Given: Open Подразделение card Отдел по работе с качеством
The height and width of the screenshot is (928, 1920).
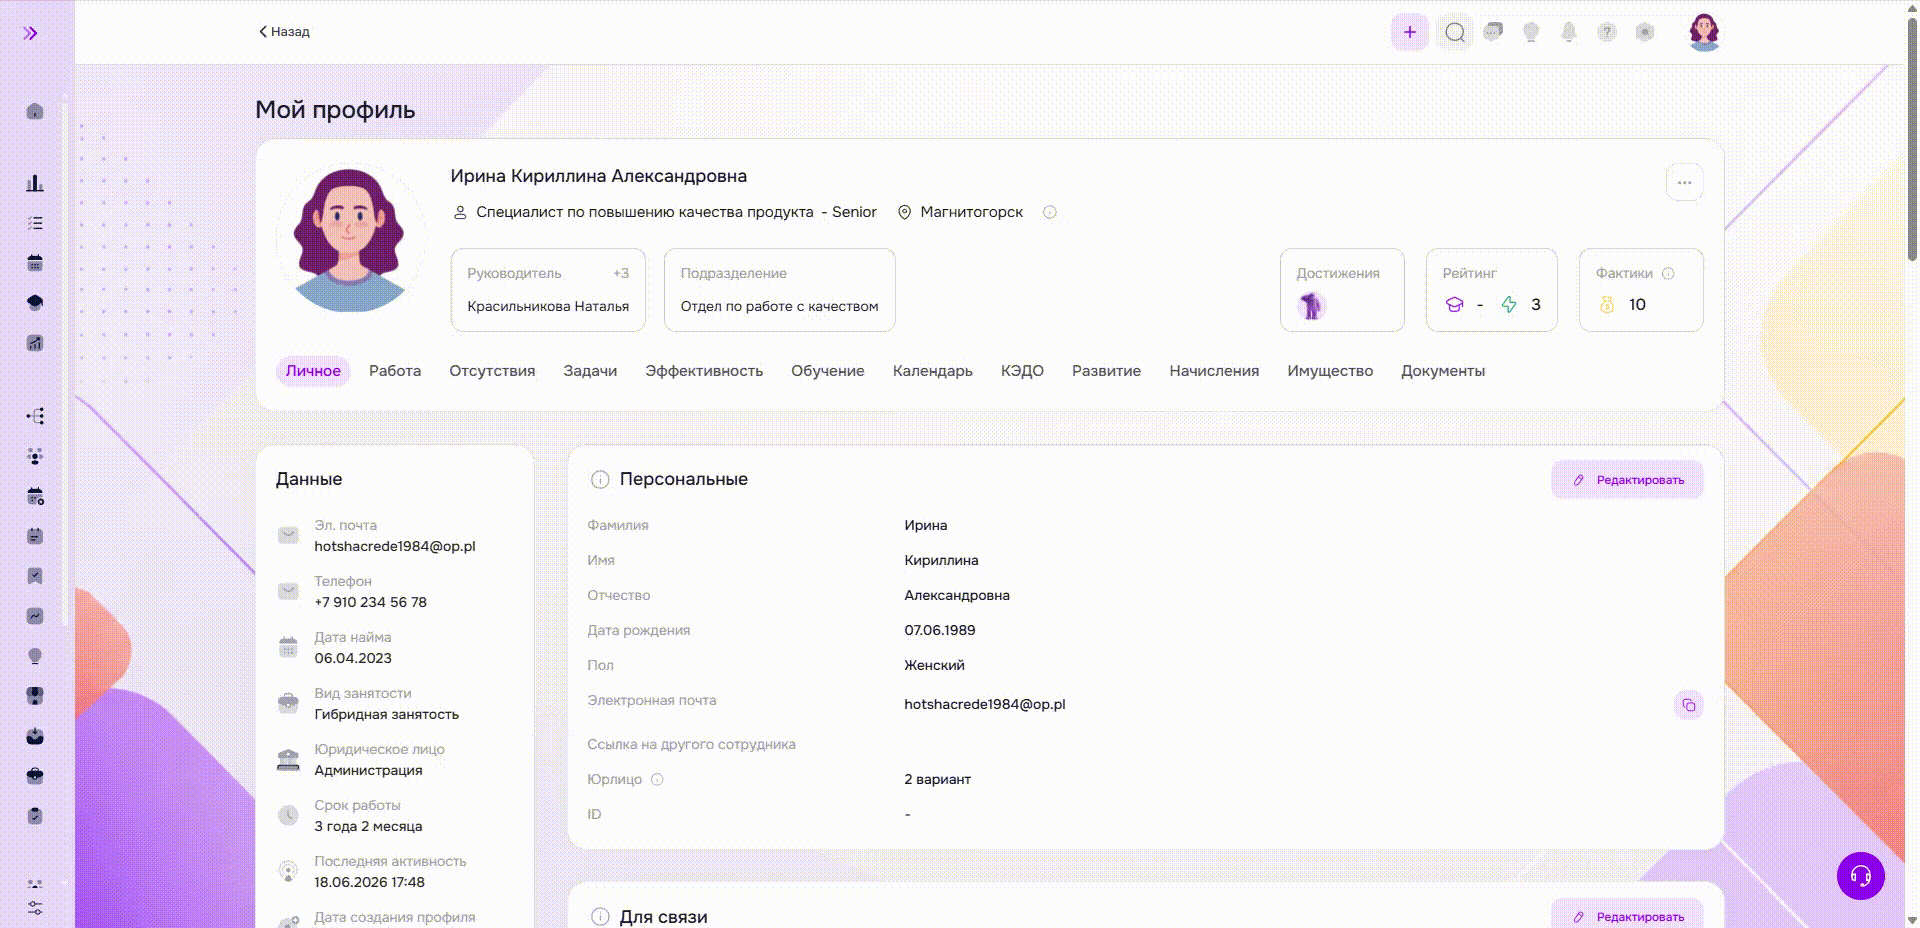Looking at the screenshot, I should click(x=780, y=290).
